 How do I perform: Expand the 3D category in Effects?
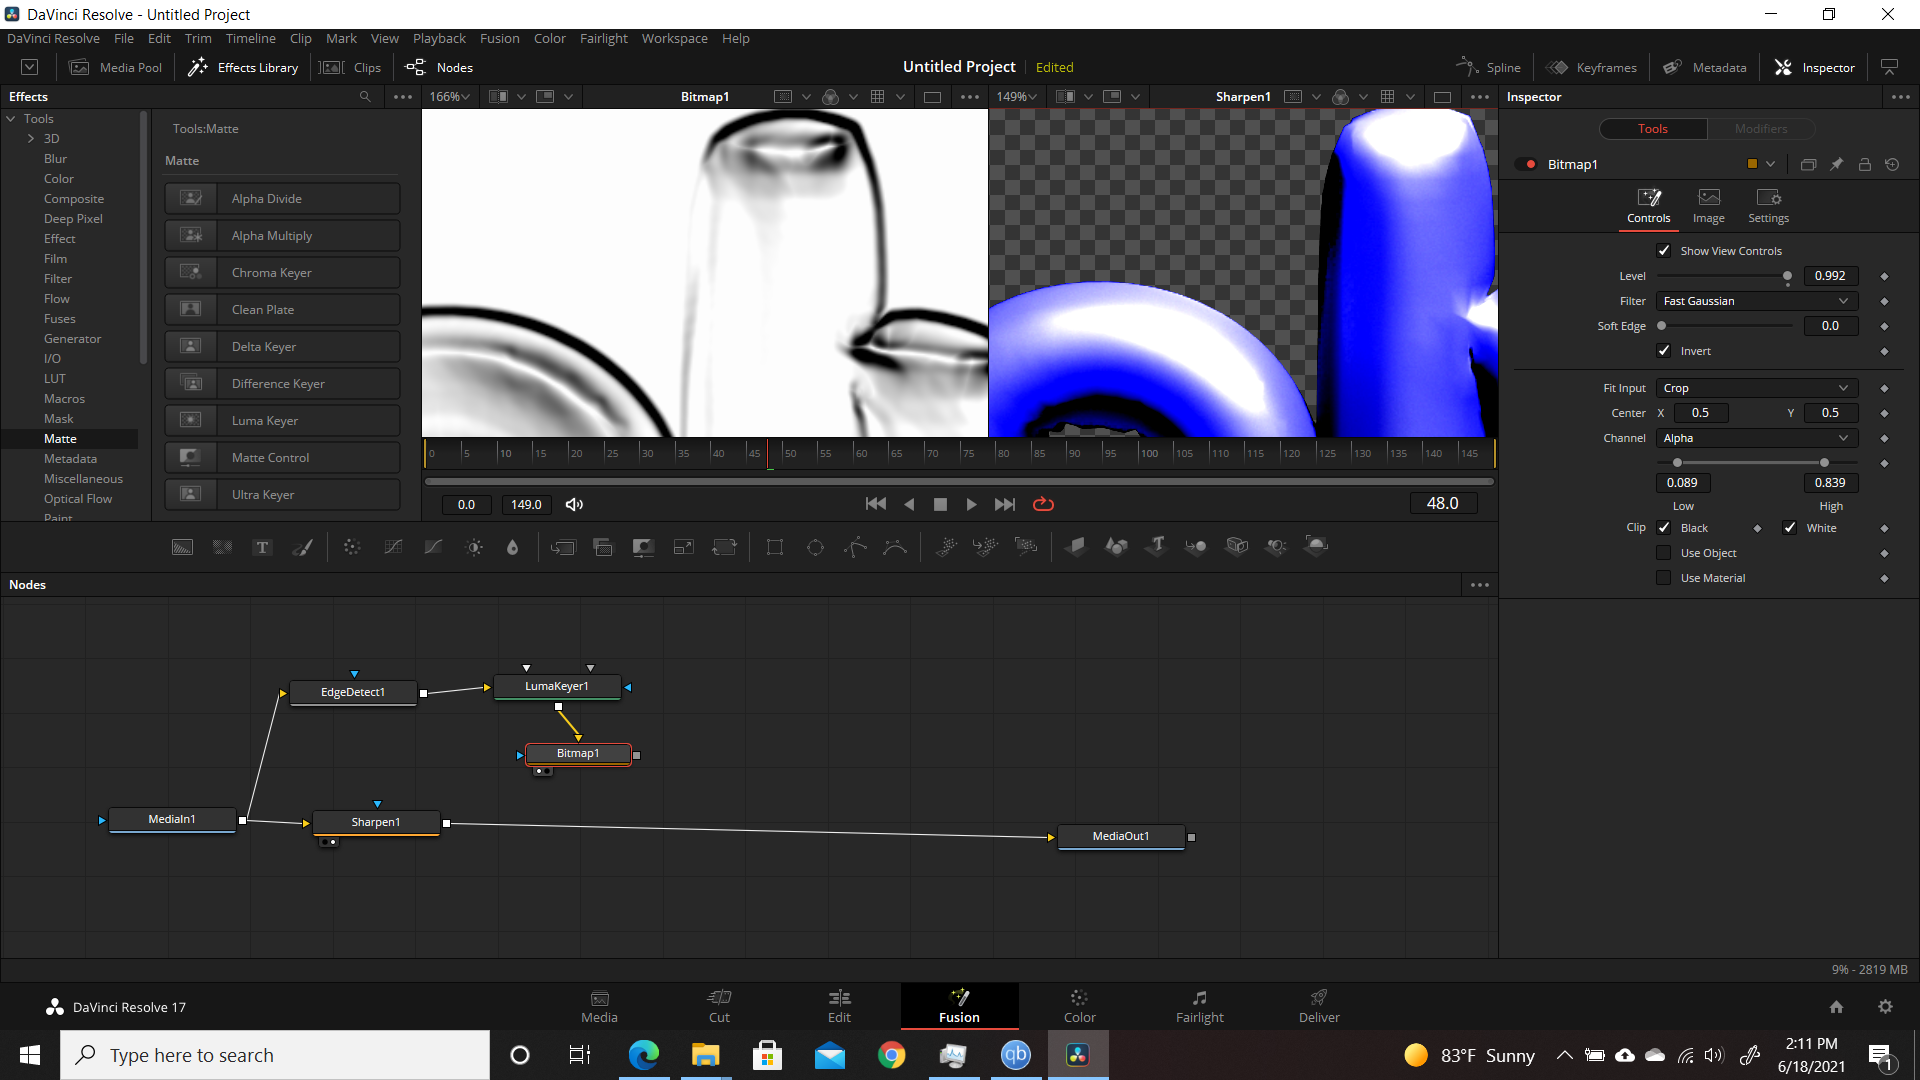pos(31,139)
